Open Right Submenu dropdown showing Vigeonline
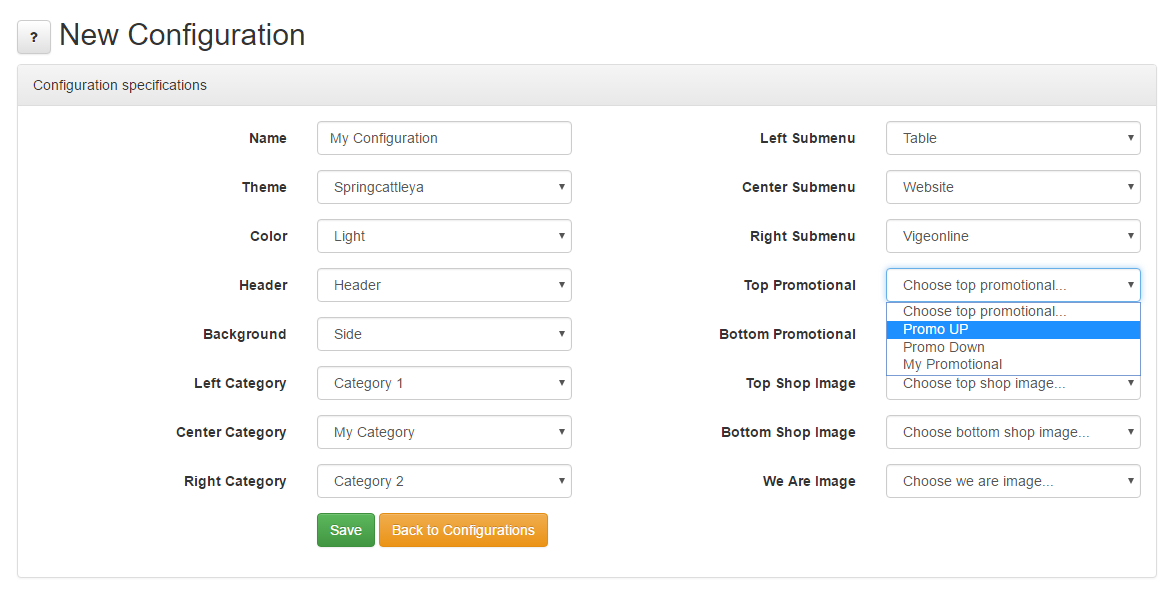 click(1013, 236)
